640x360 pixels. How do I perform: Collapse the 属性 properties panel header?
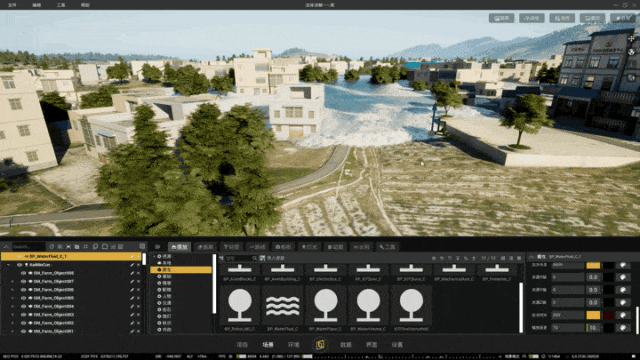531,257
